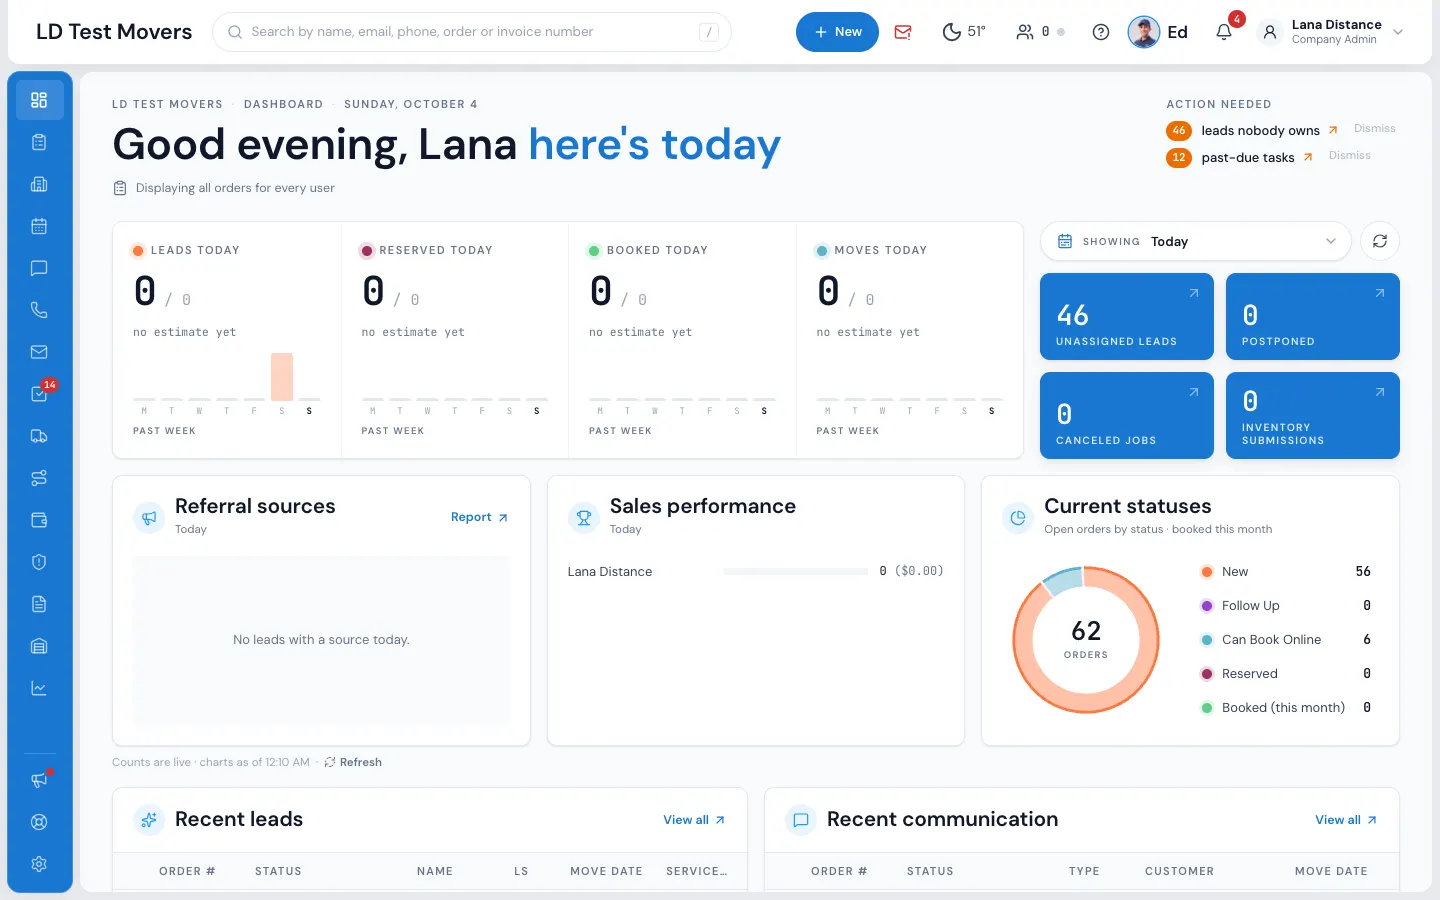Image resolution: width=1440 pixels, height=900 pixels.
Task: Open the lifebuoy support icon
Action: click(x=39, y=822)
